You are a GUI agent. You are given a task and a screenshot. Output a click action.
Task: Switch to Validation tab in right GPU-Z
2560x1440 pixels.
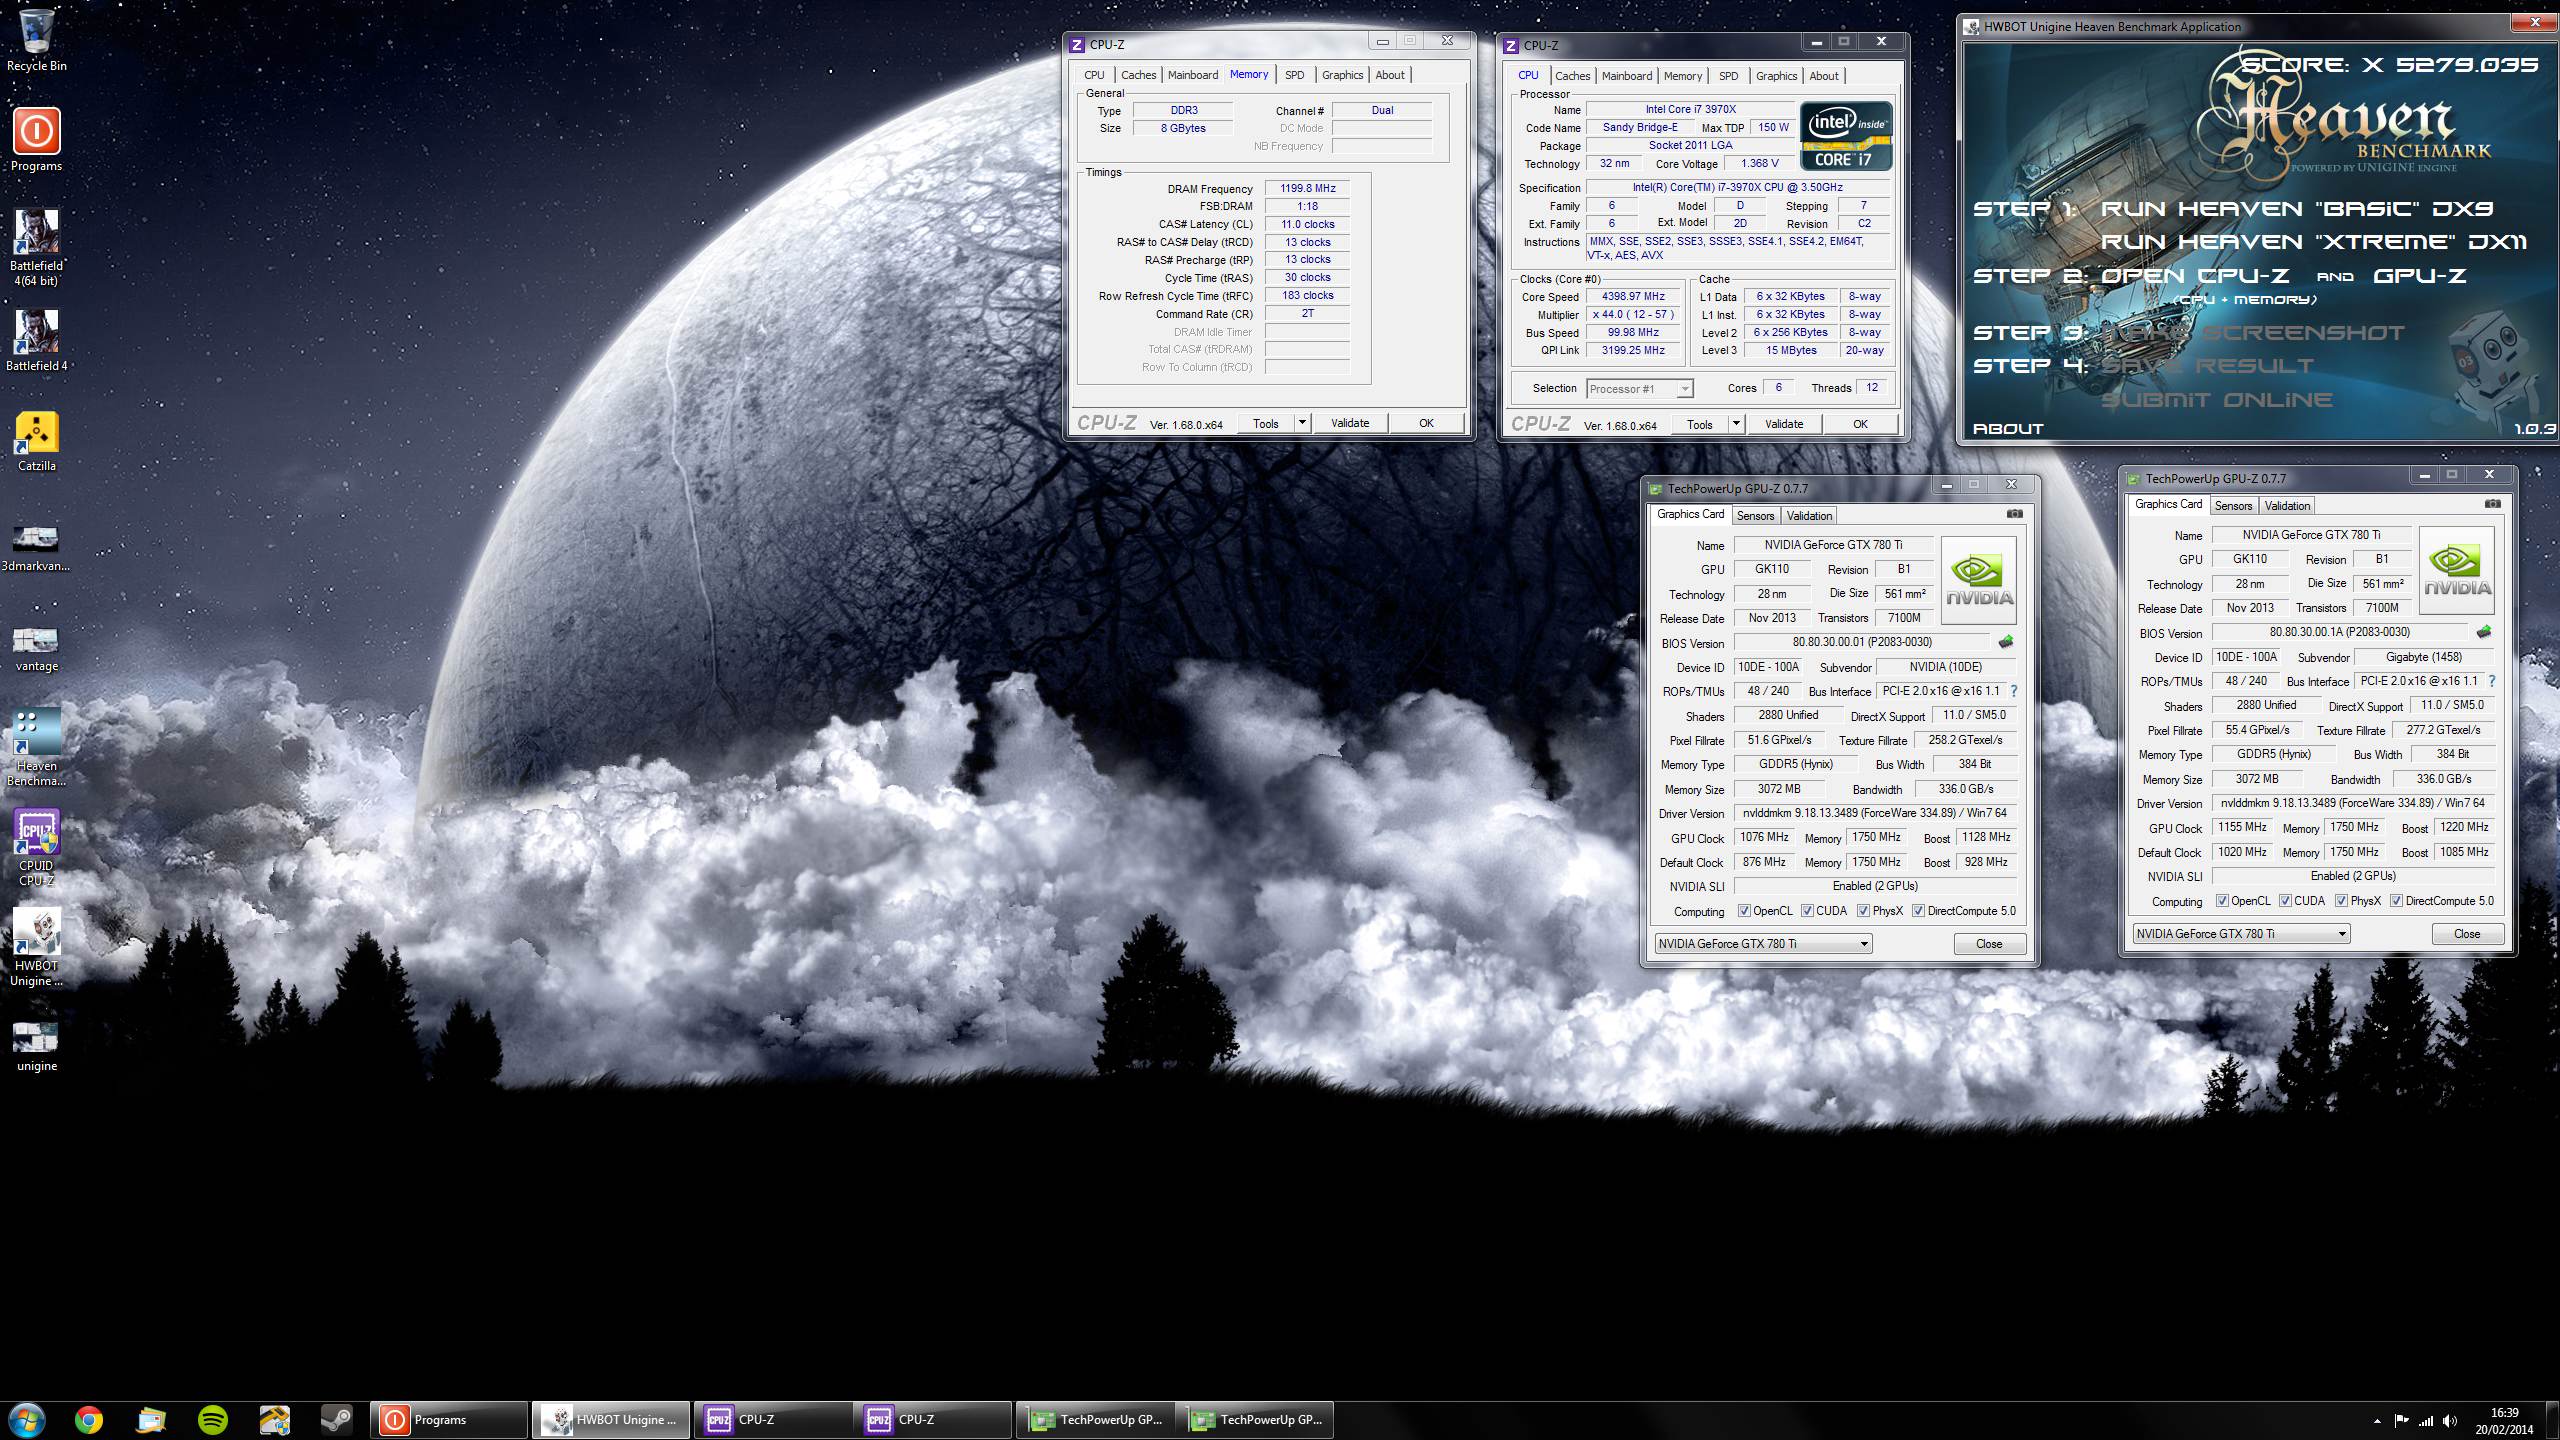pyautogui.click(x=2287, y=506)
